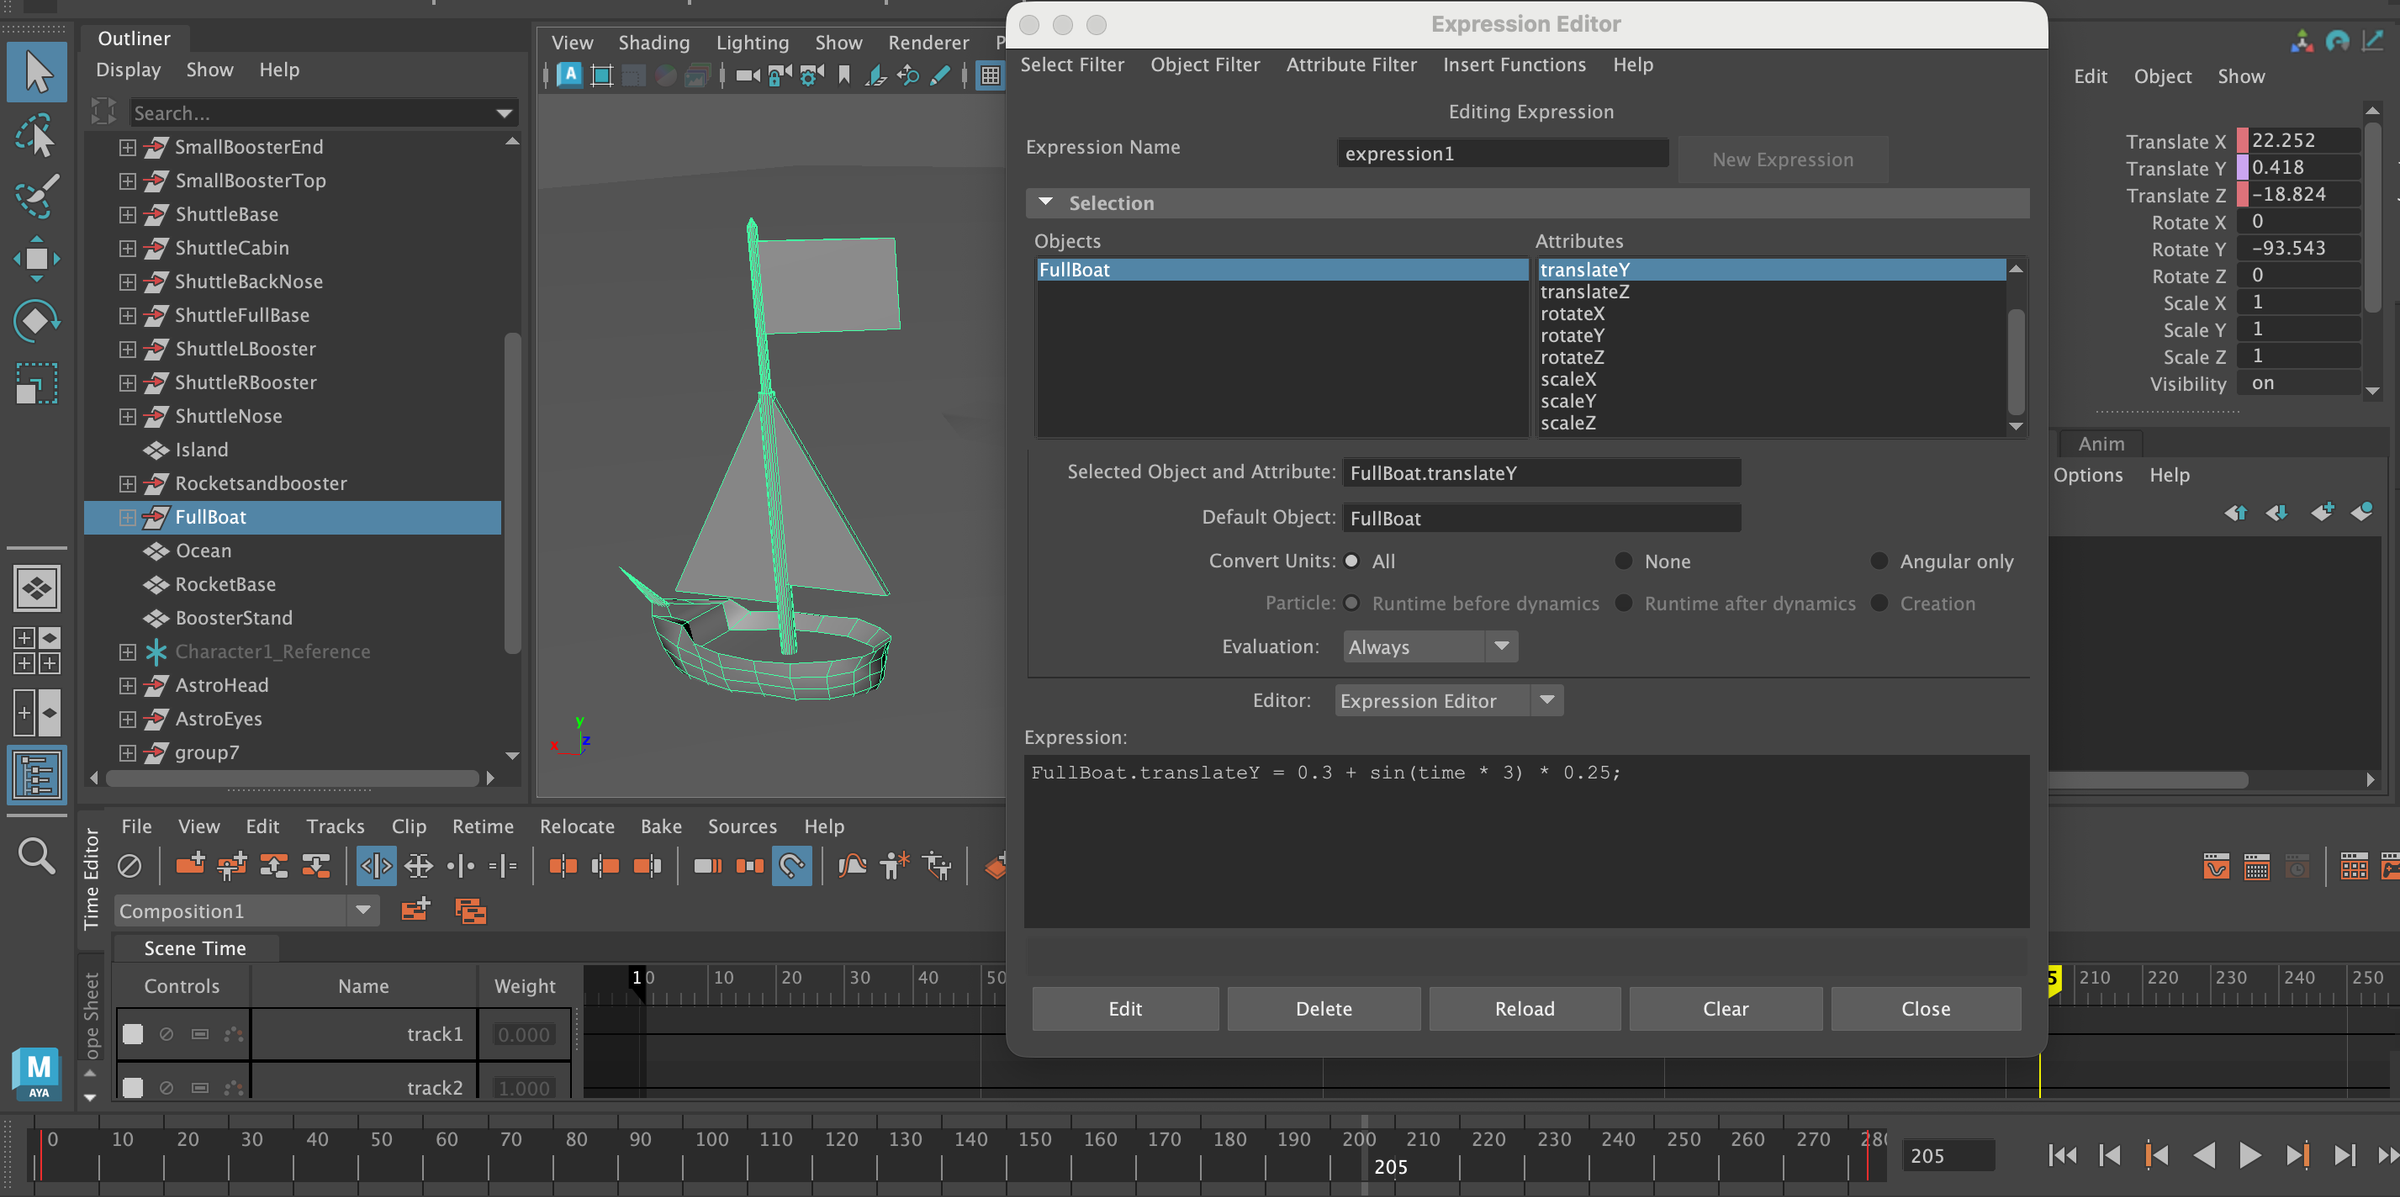Open the Evaluation Always dropdown

1430,646
